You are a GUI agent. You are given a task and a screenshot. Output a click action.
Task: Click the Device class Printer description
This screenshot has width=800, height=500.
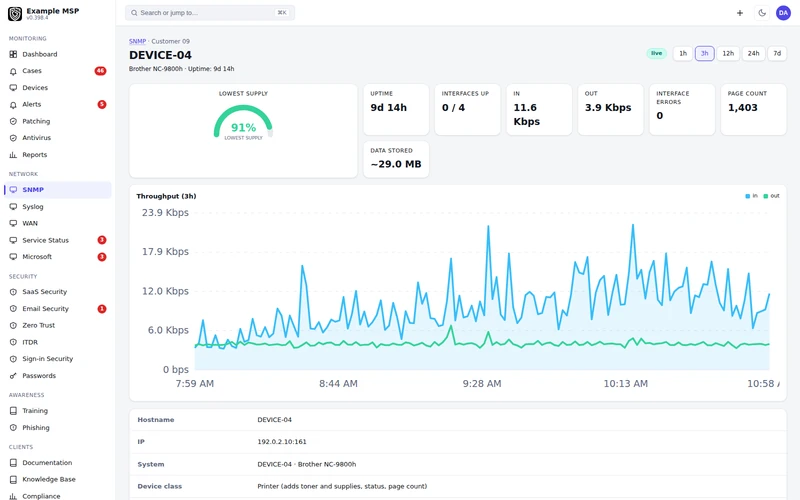(342, 486)
